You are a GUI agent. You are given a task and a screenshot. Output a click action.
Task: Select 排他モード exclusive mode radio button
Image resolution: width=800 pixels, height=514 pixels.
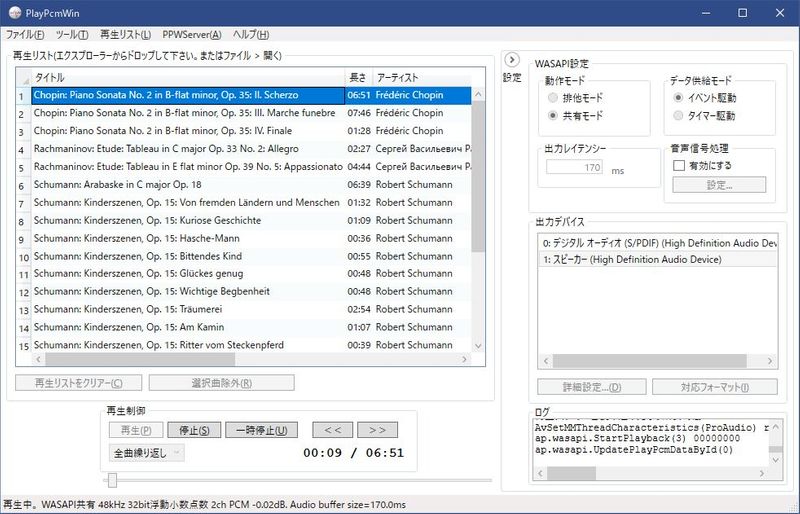pos(554,99)
